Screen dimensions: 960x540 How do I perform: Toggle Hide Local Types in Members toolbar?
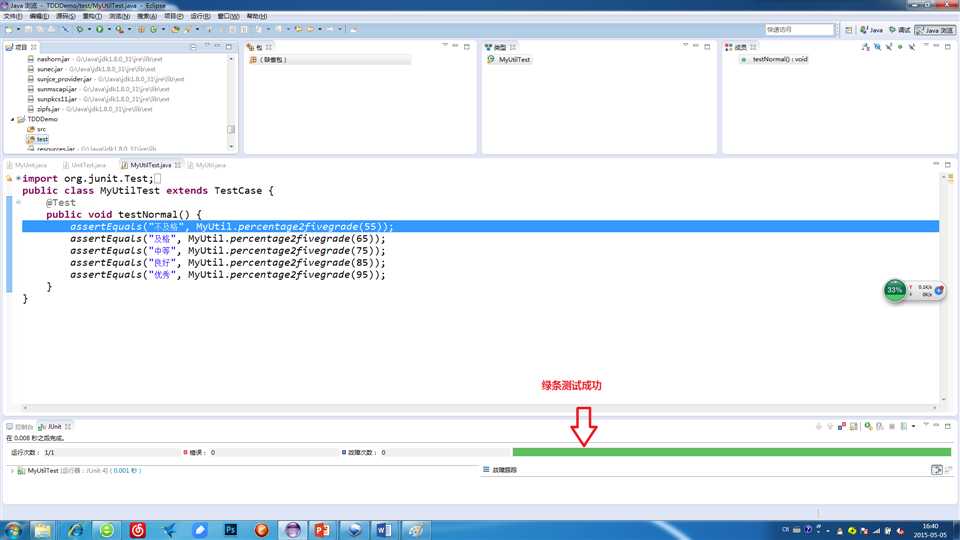912,47
